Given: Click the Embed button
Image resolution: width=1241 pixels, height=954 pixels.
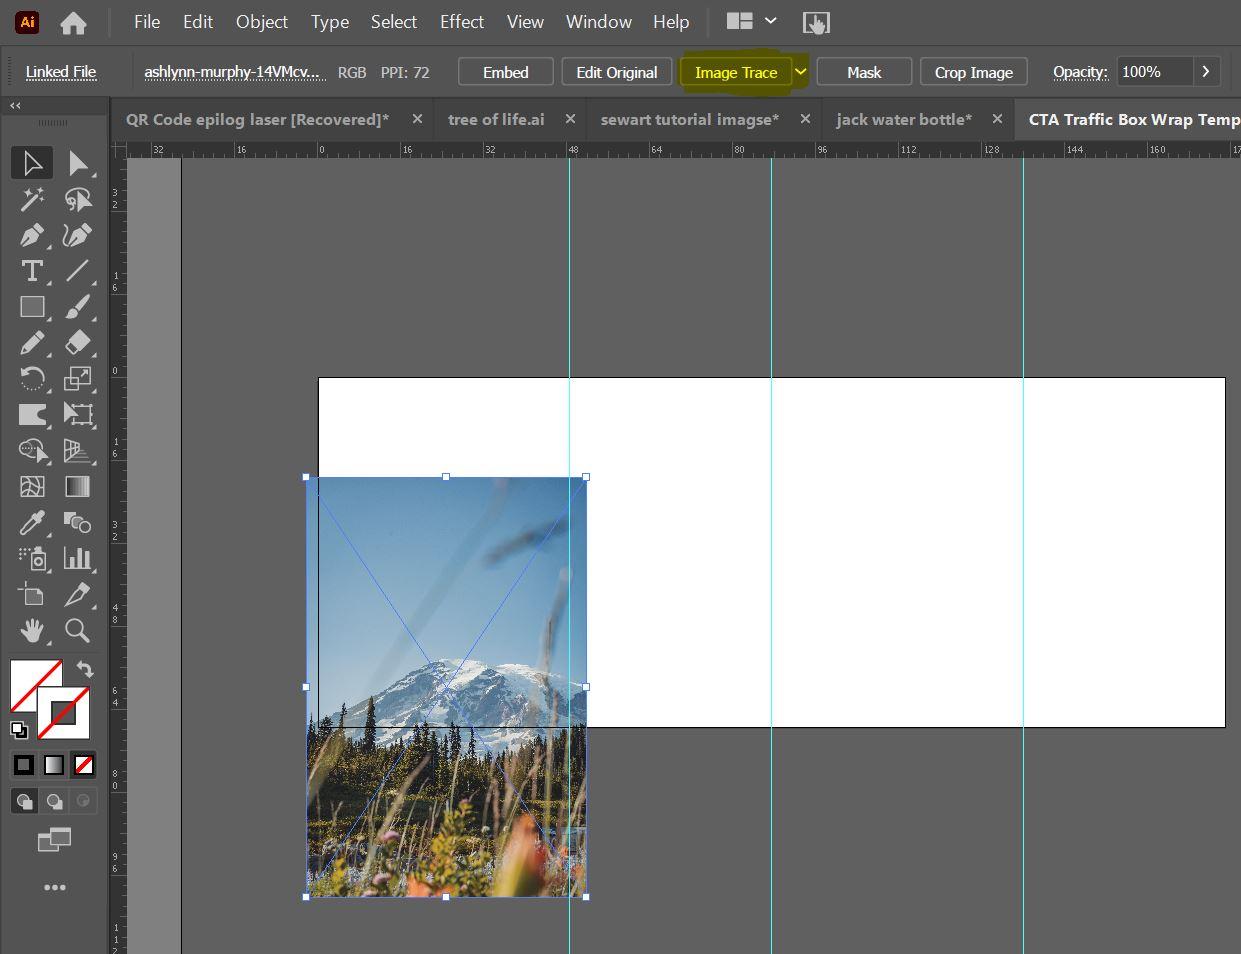Looking at the screenshot, I should click(x=505, y=72).
